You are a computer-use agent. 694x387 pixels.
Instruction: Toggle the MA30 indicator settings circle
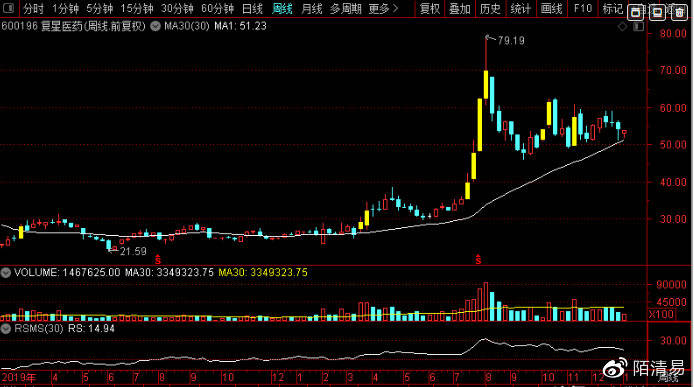(x=155, y=27)
